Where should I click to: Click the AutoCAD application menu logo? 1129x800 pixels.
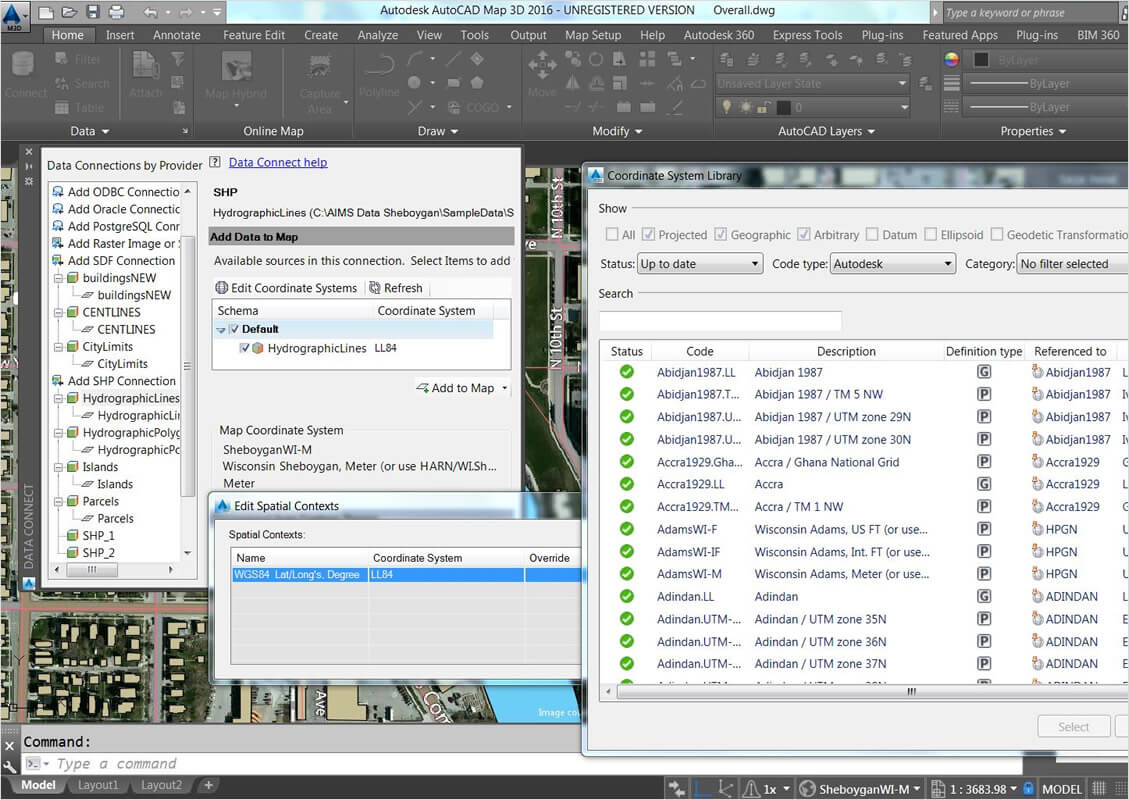point(15,17)
